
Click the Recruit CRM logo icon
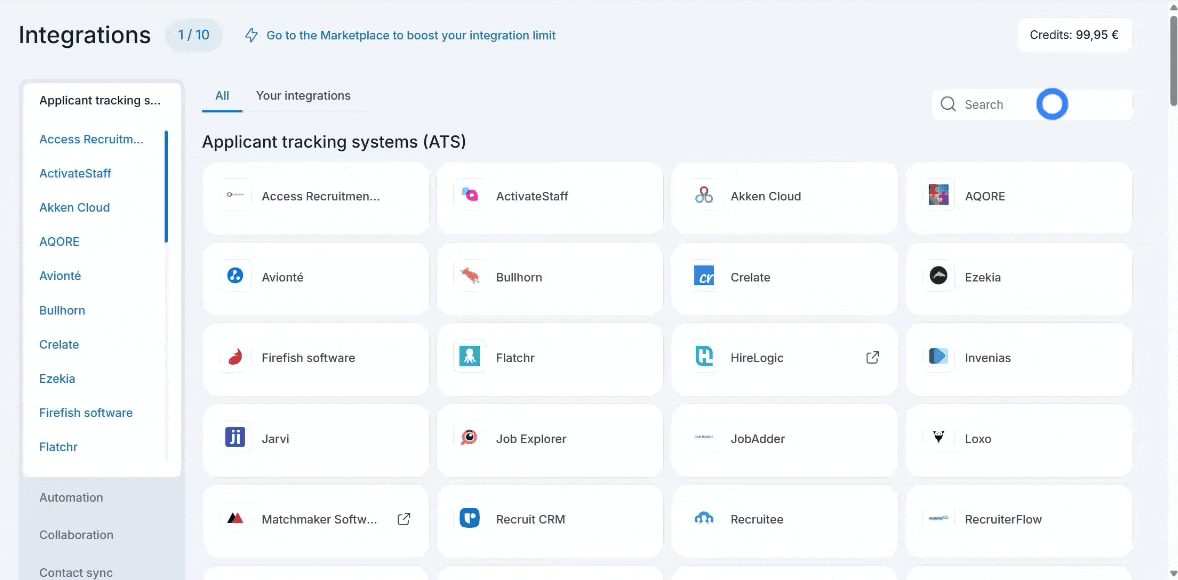[470, 518]
